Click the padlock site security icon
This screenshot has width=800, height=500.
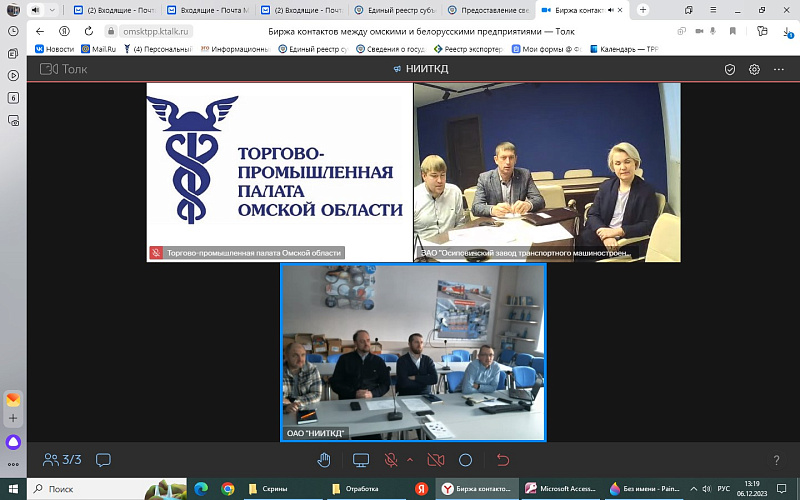click(x=111, y=32)
